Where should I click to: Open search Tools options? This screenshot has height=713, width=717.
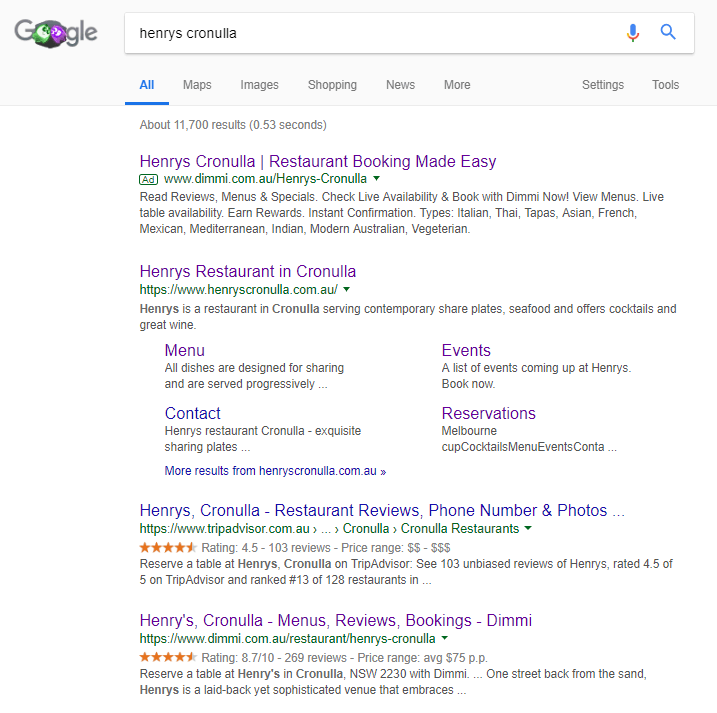665,85
